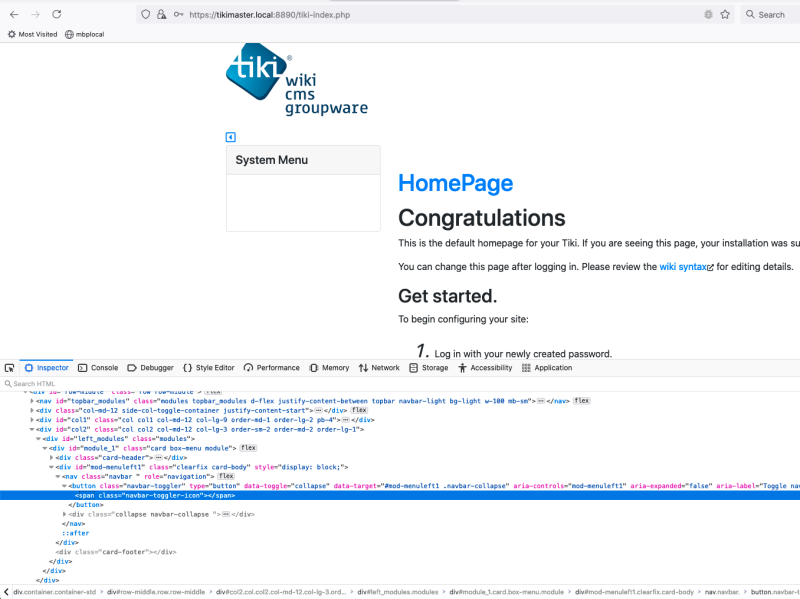The height and width of the screenshot is (599, 800).
Task: Switch to the Network tab
Action: [379, 368]
